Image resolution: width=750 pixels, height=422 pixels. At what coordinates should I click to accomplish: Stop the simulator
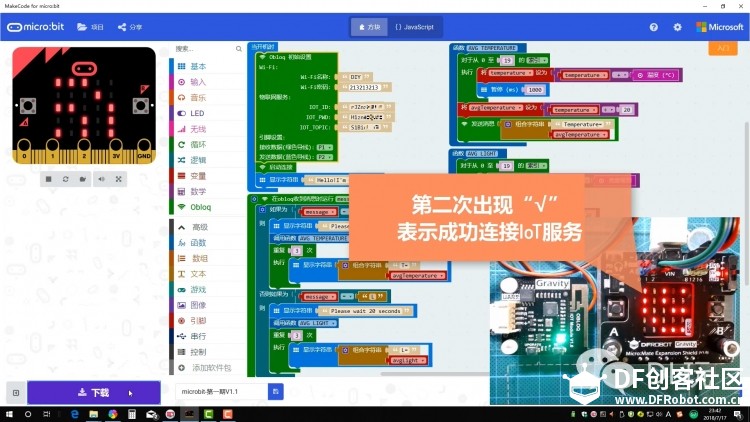[48, 179]
